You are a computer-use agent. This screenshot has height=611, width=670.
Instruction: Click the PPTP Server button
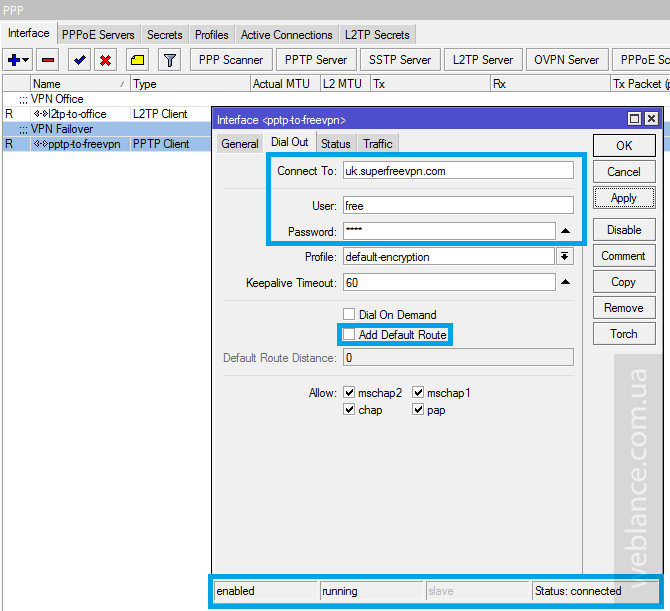pos(316,60)
